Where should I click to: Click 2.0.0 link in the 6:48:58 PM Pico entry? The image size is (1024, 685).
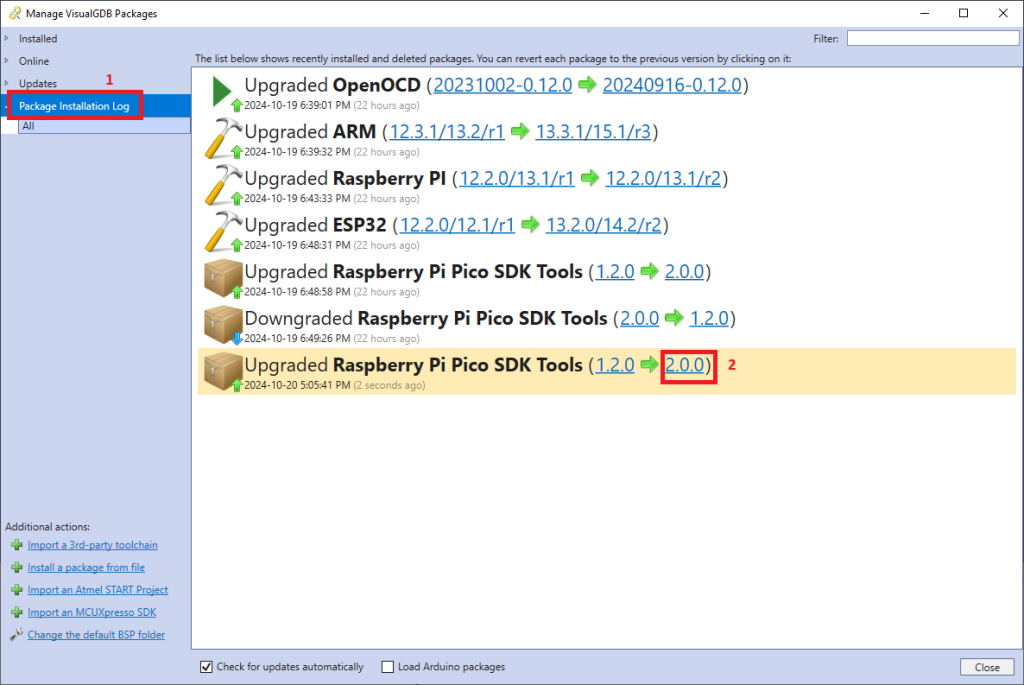[x=684, y=272]
